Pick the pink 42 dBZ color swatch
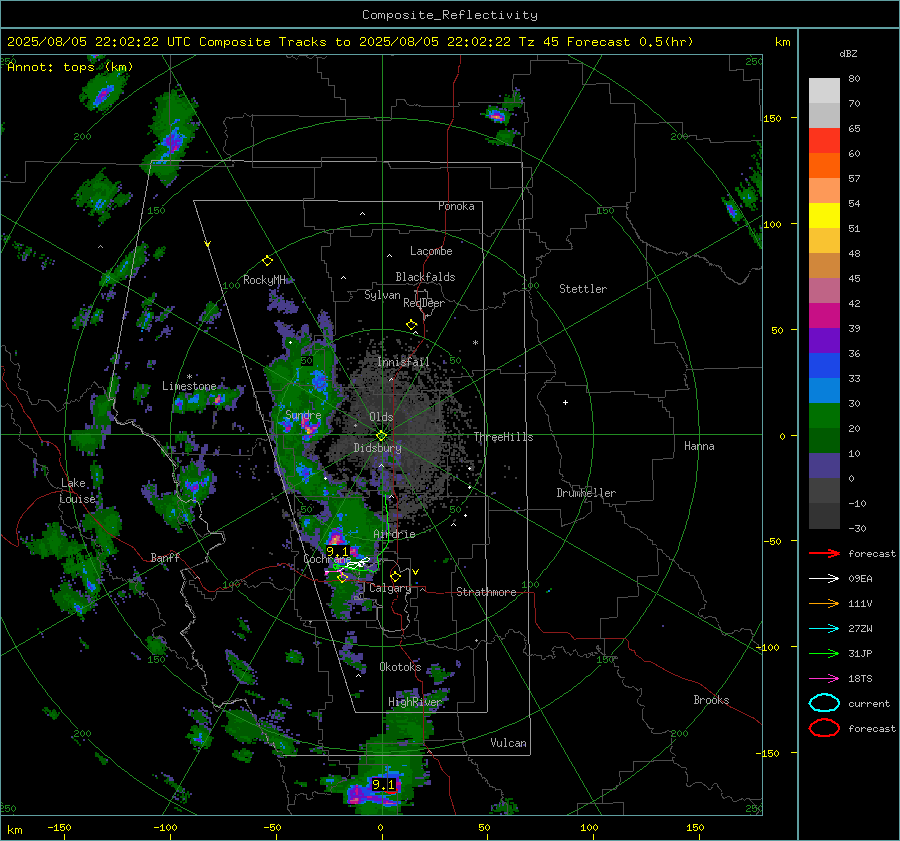This screenshot has height=841, width=900. click(x=824, y=290)
